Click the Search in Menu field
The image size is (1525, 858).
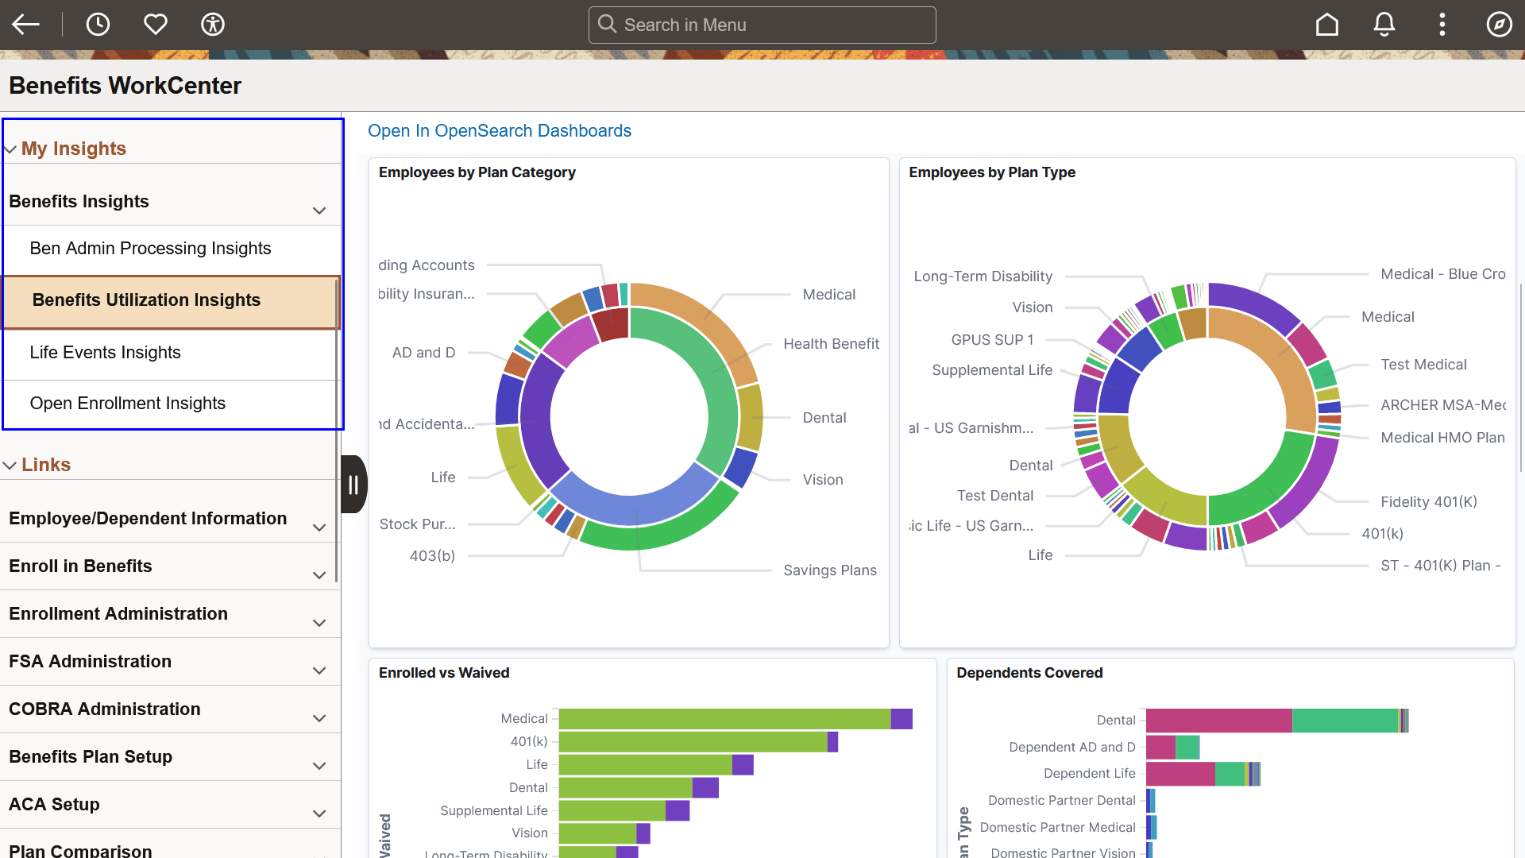[x=762, y=25]
